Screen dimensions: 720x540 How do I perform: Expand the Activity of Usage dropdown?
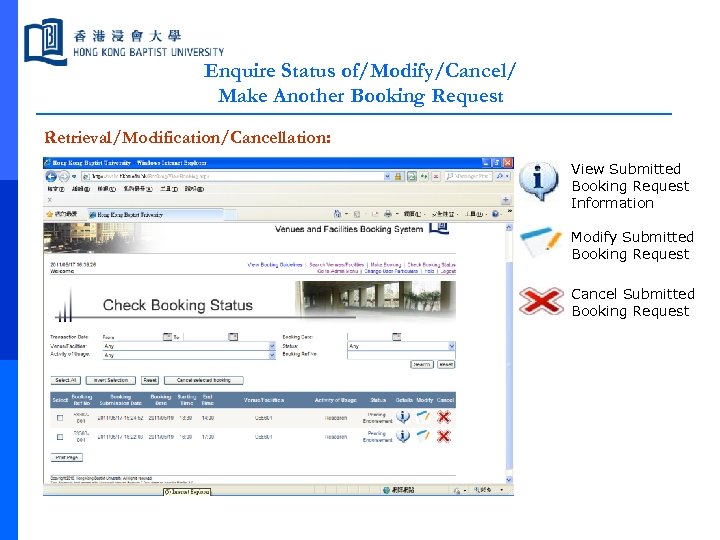click(x=272, y=355)
